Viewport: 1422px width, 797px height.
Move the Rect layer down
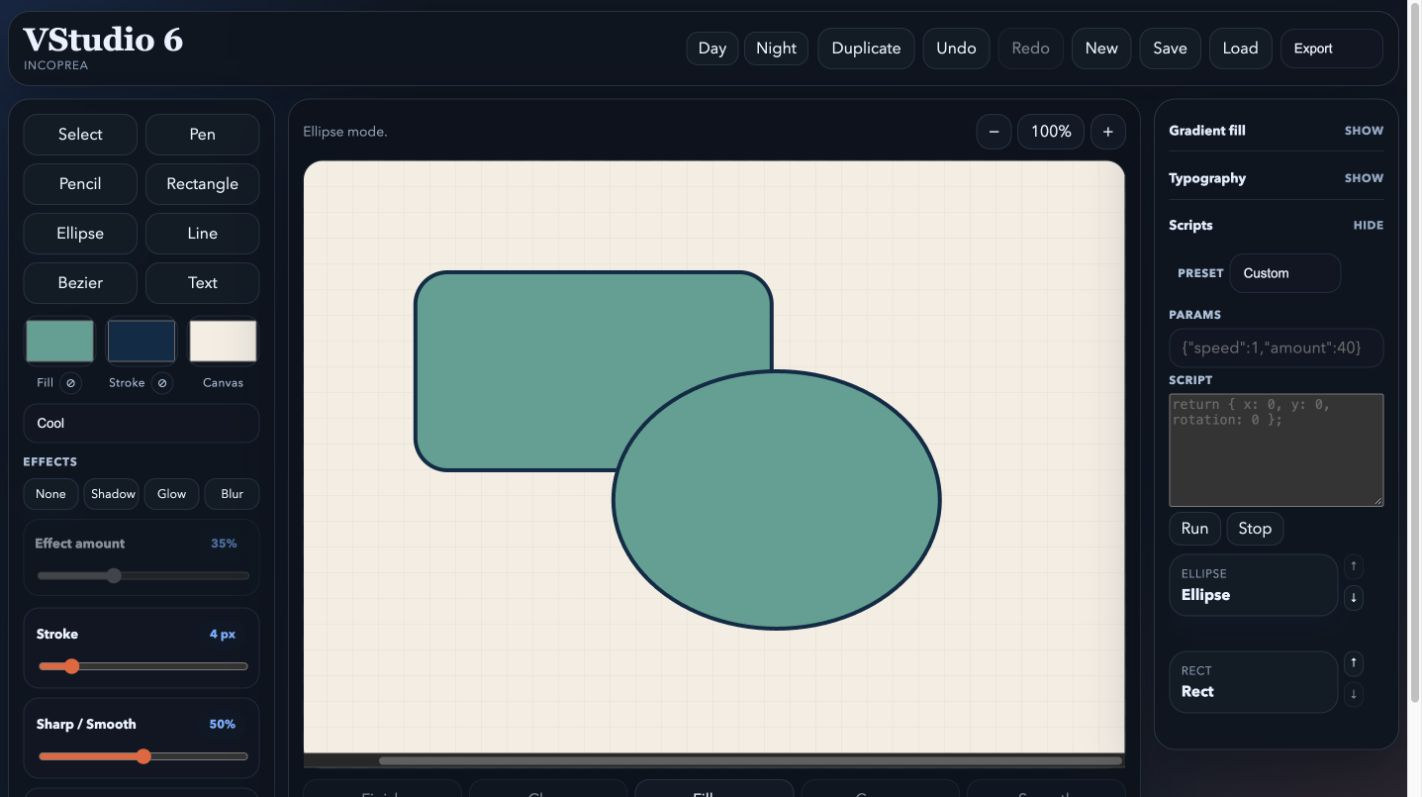pyautogui.click(x=1354, y=694)
